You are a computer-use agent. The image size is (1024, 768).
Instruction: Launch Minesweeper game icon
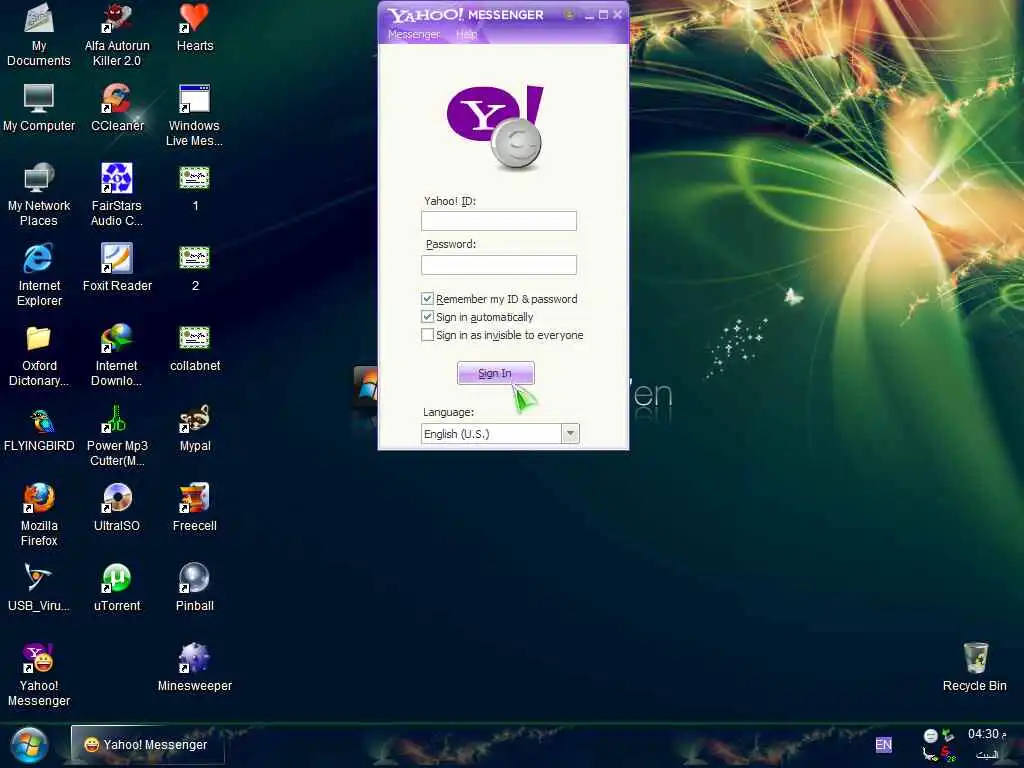tap(195, 667)
